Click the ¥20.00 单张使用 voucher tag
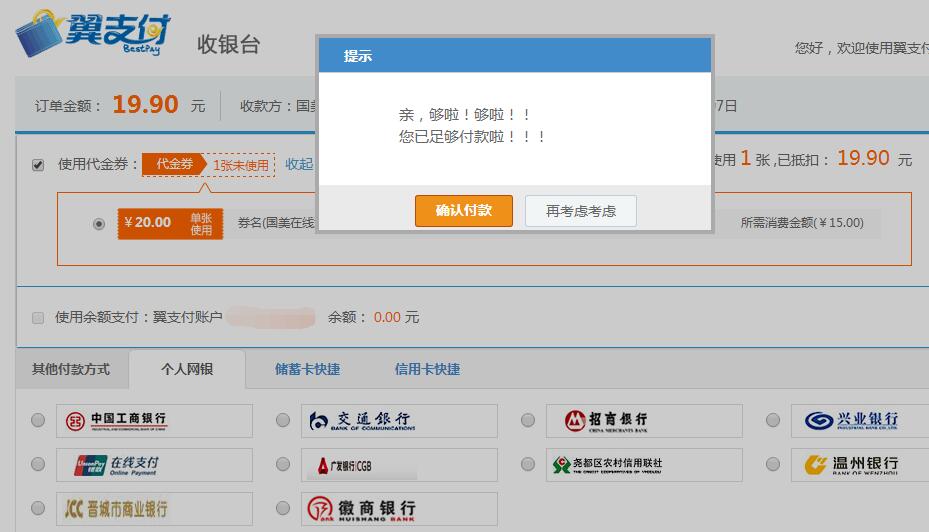This screenshot has height=532, width=929. pos(170,223)
